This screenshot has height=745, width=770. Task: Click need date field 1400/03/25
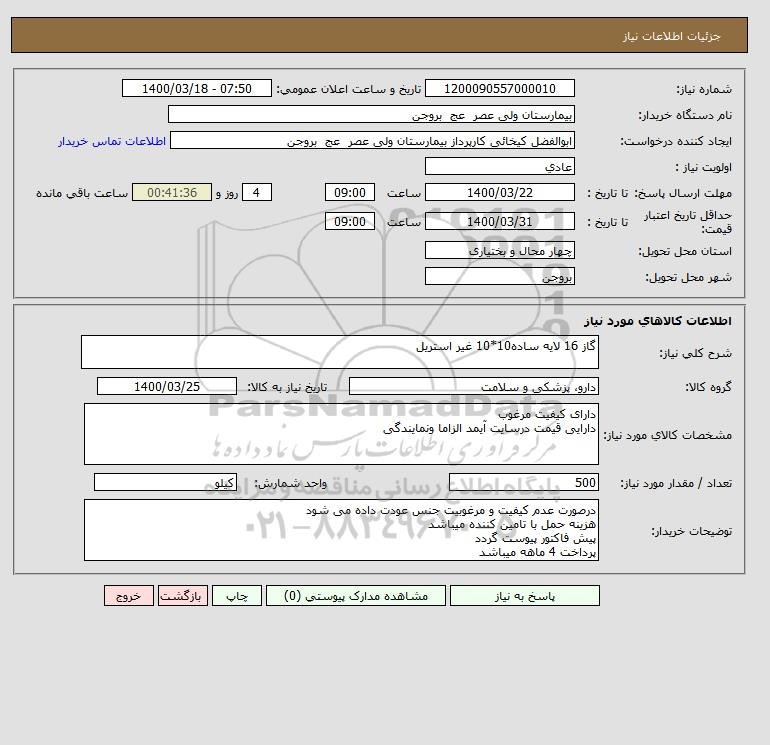click(167, 386)
